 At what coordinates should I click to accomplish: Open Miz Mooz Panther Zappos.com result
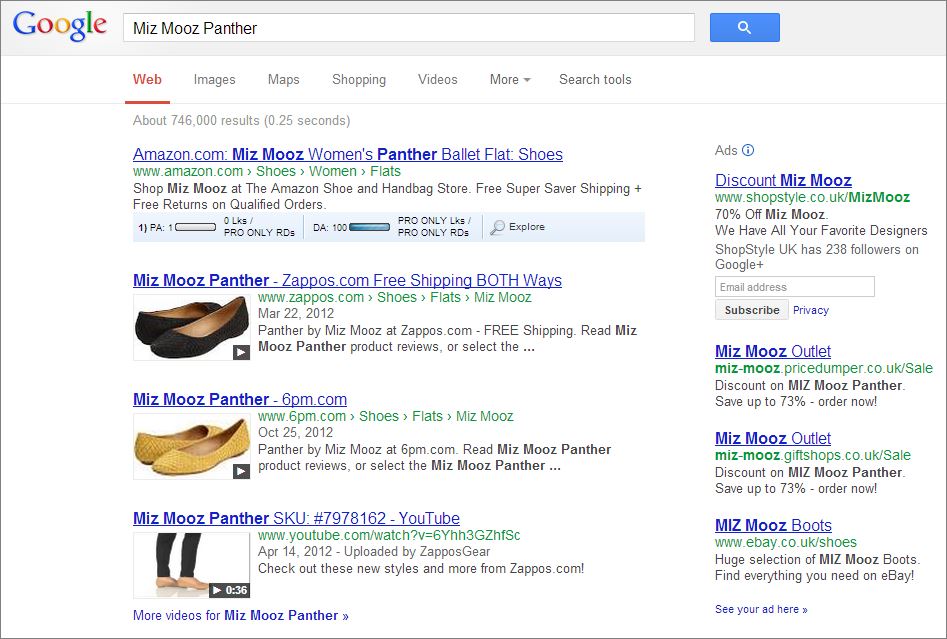click(x=347, y=280)
